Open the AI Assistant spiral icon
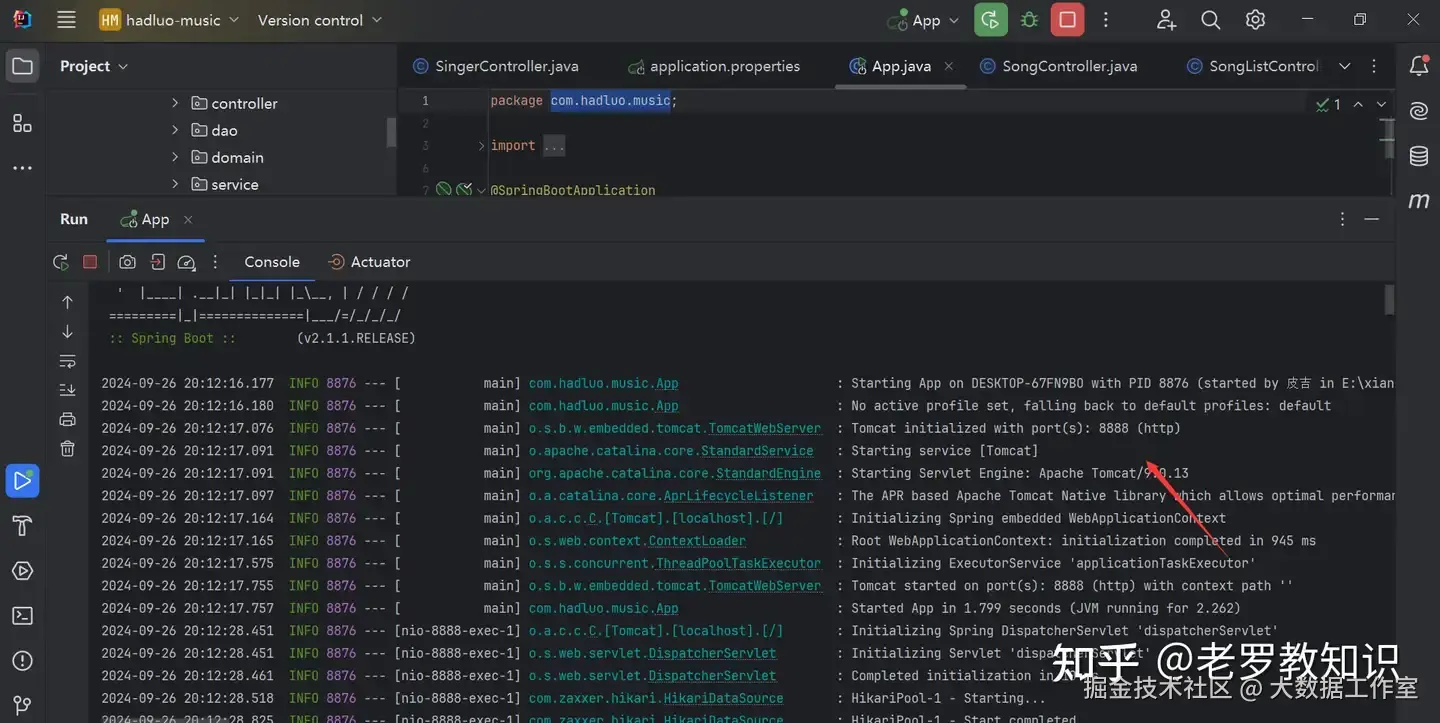The width and height of the screenshot is (1440, 723). coord(1418,111)
